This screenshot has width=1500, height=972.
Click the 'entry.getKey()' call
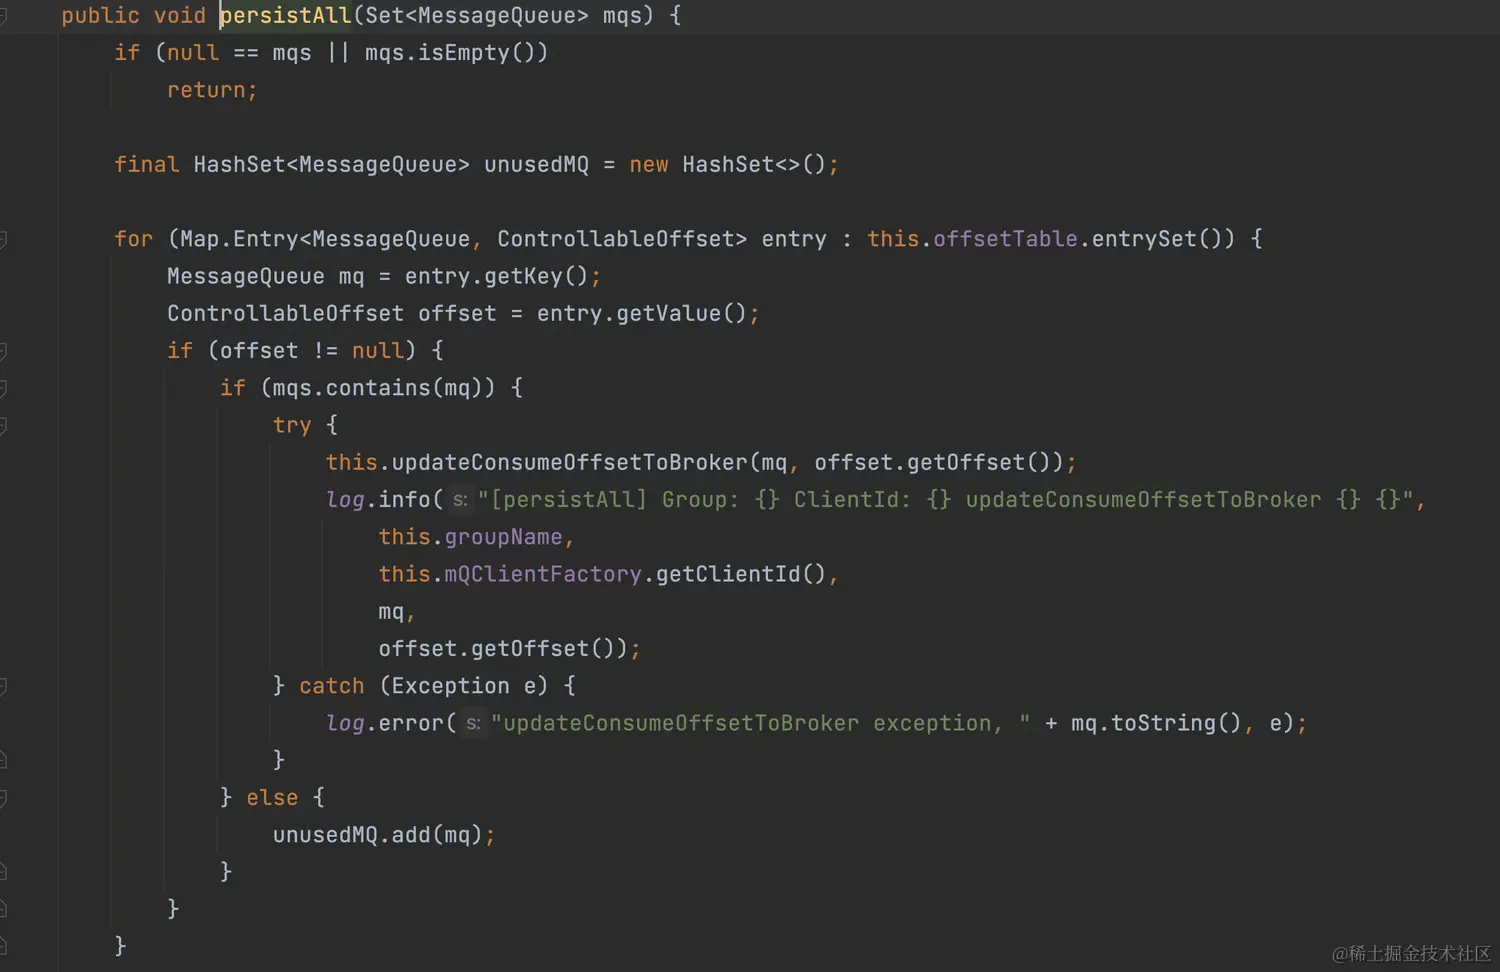click(496, 276)
